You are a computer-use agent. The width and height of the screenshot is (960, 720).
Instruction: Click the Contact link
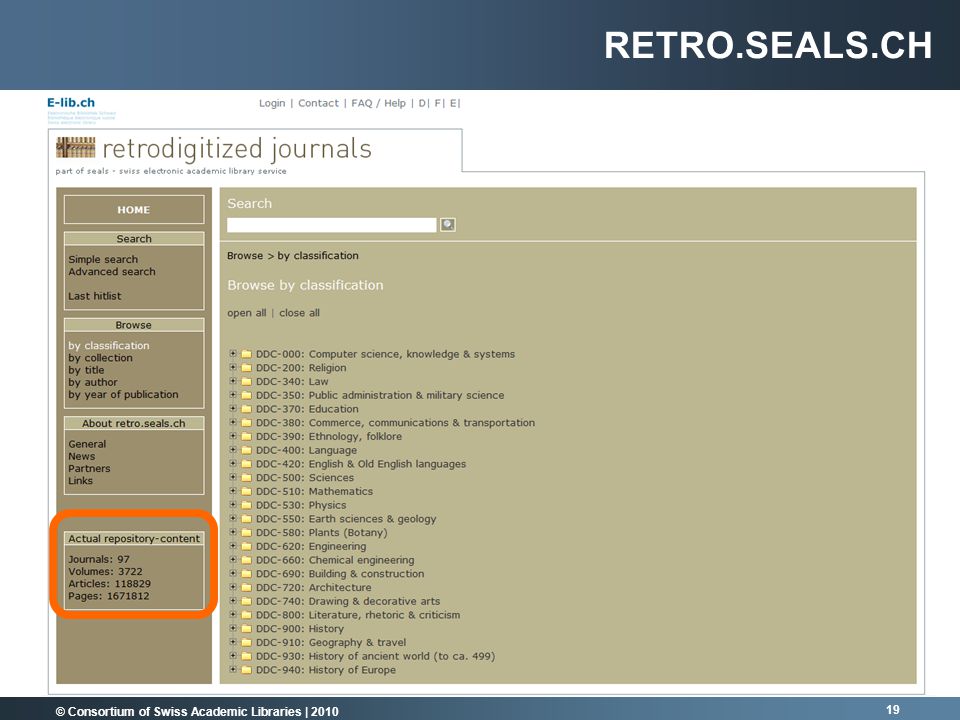tap(318, 103)
